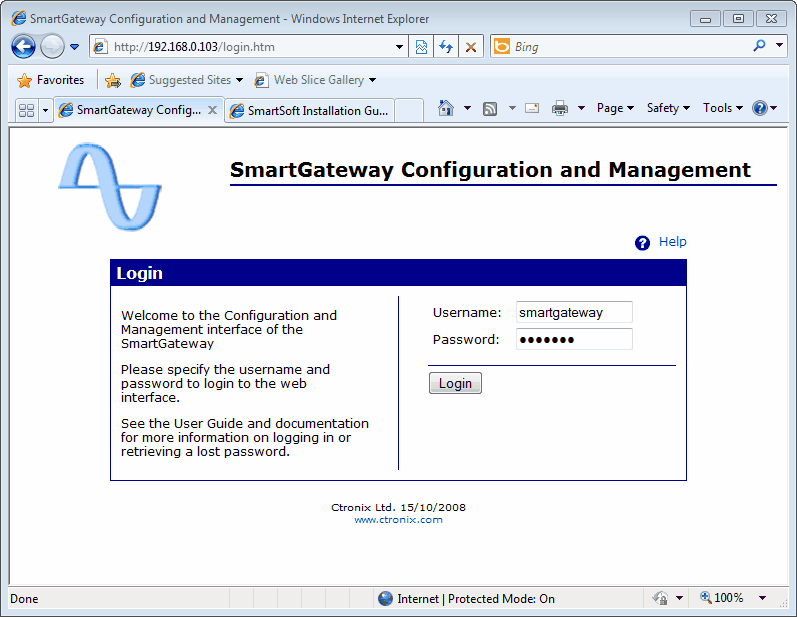Click the 100% zoom level button
The image size is (797, 617).
(x=722, y=598)
